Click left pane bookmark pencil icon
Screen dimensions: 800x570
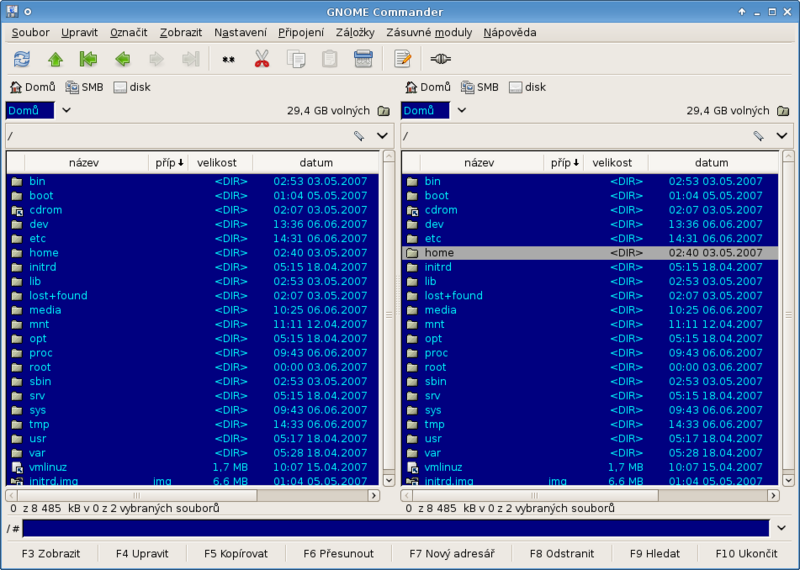click(x=359, y=136)
